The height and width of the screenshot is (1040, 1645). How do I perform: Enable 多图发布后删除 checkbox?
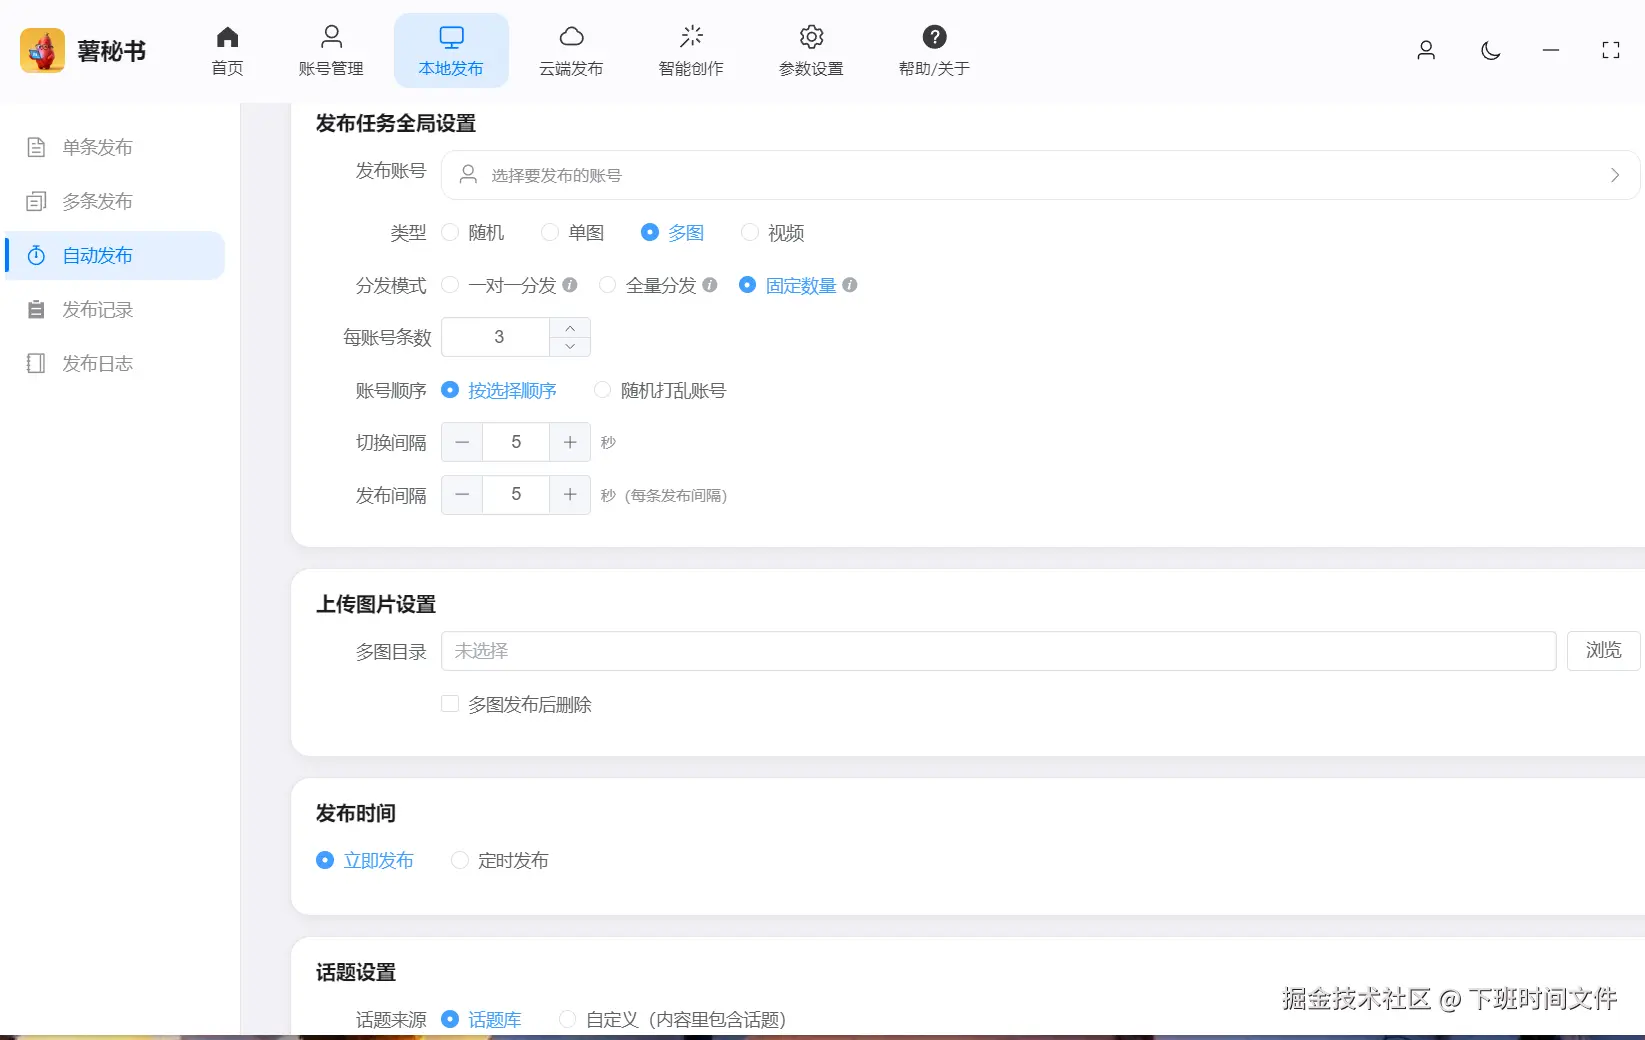click(x=450, y=704)
